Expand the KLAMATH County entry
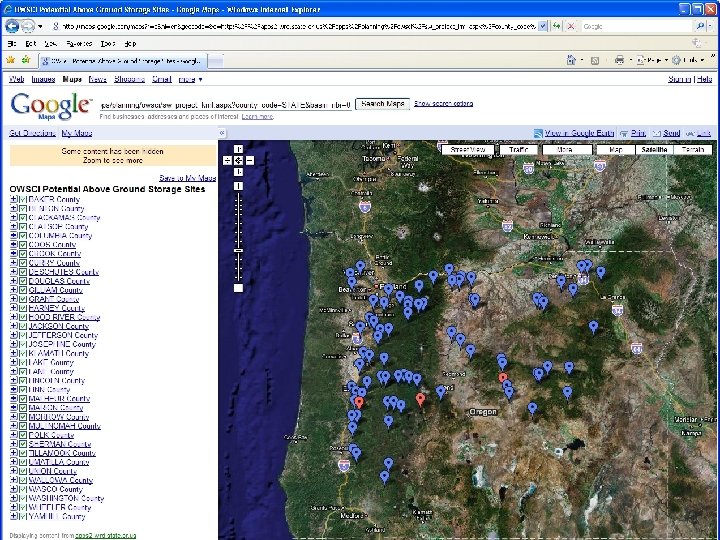The image size is (720, 540). pos(14,353)
